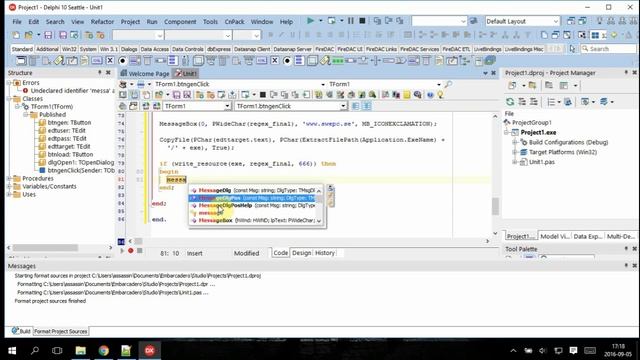Switch to the Model View tab
Screen dimensions: 640x360
(x=554, y=236)
